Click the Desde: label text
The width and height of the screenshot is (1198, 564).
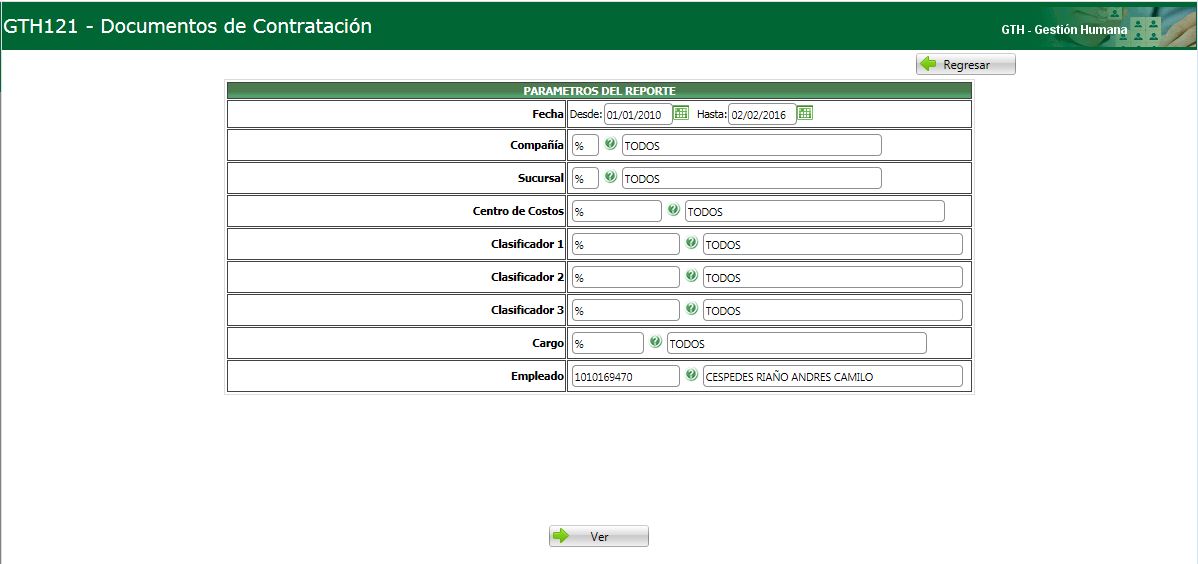tap(587, 115)
